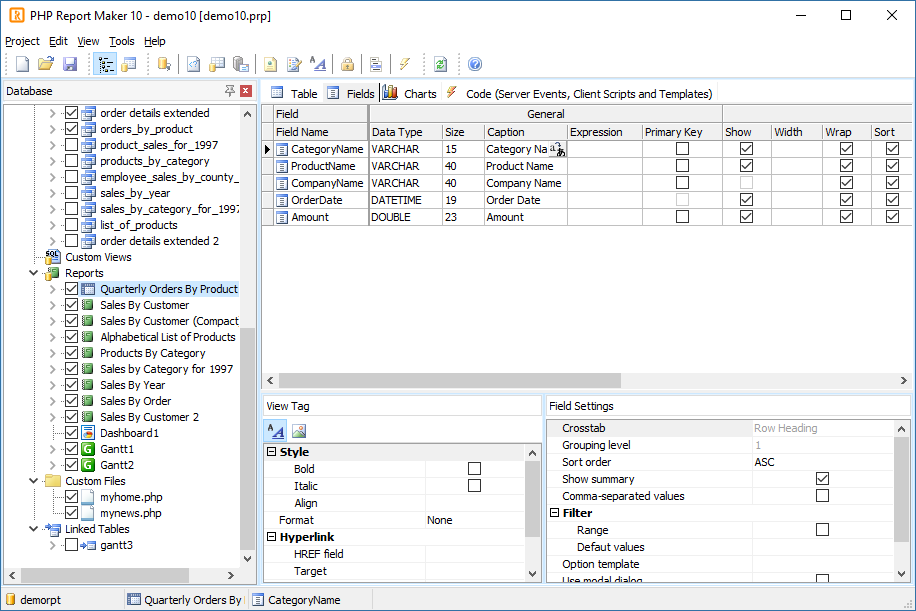
Task: Click the View Tag formatted text icon
Action: pos(276,431)
